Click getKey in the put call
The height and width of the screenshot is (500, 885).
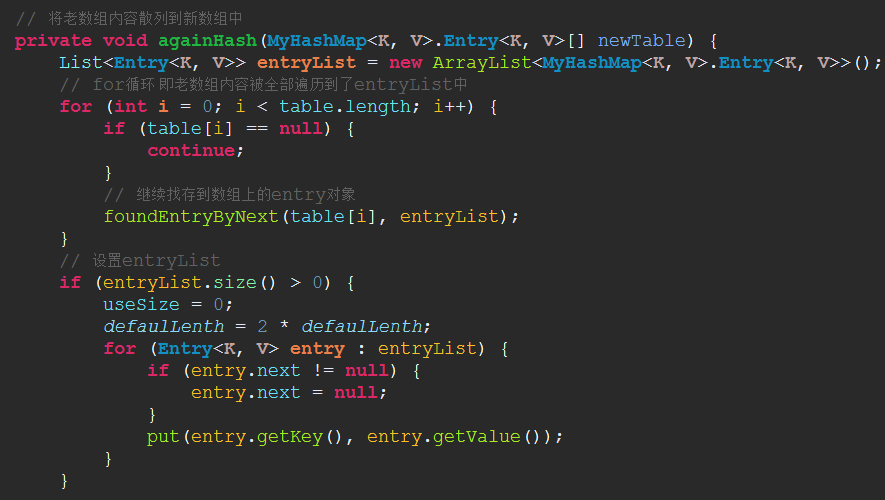point(290,437)
